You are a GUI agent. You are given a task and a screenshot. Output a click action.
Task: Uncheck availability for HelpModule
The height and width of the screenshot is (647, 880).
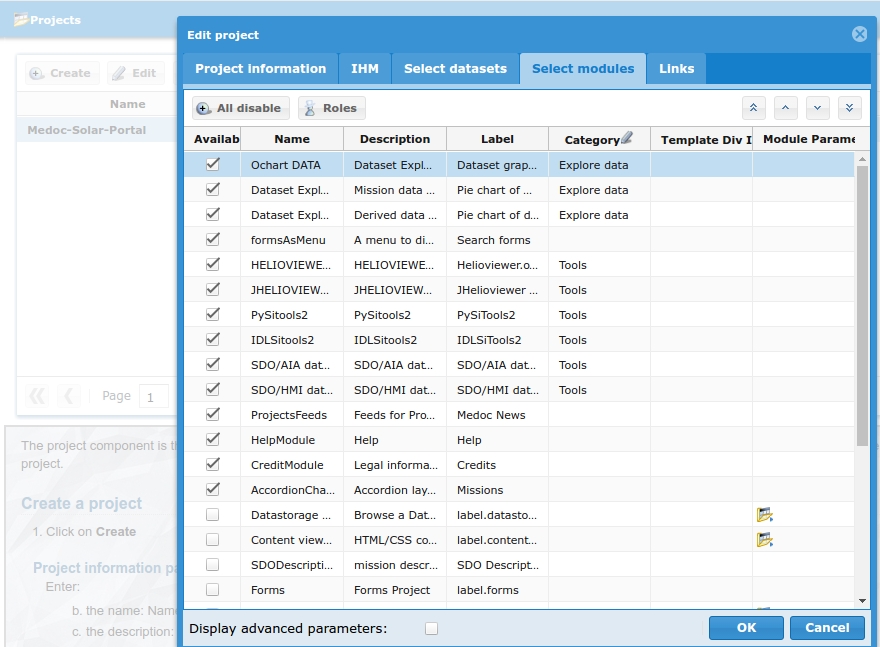[x=213, y=439]
